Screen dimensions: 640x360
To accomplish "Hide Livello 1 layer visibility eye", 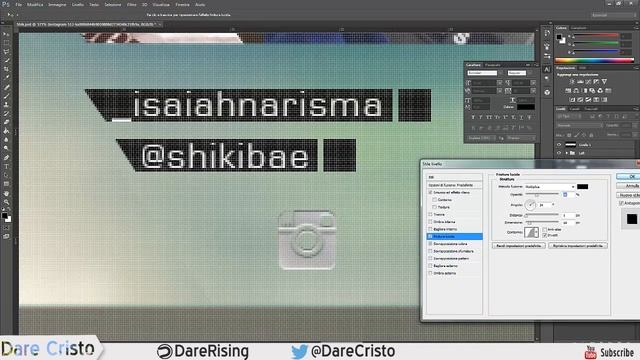I will 559,144.
